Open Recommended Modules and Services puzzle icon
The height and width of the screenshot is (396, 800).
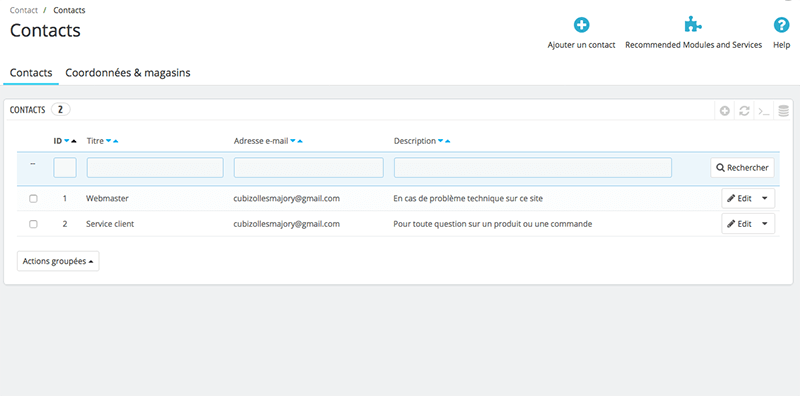(693, 24)
